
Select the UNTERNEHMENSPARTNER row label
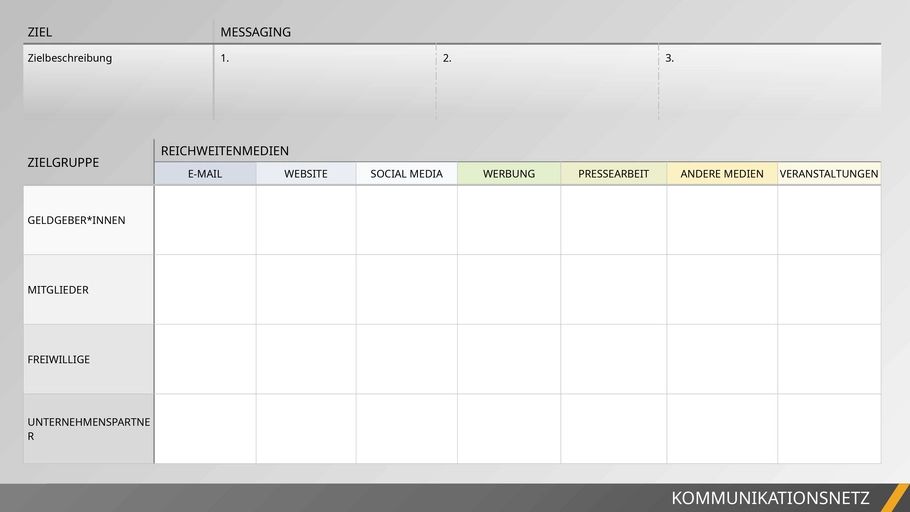click(88, 429)
